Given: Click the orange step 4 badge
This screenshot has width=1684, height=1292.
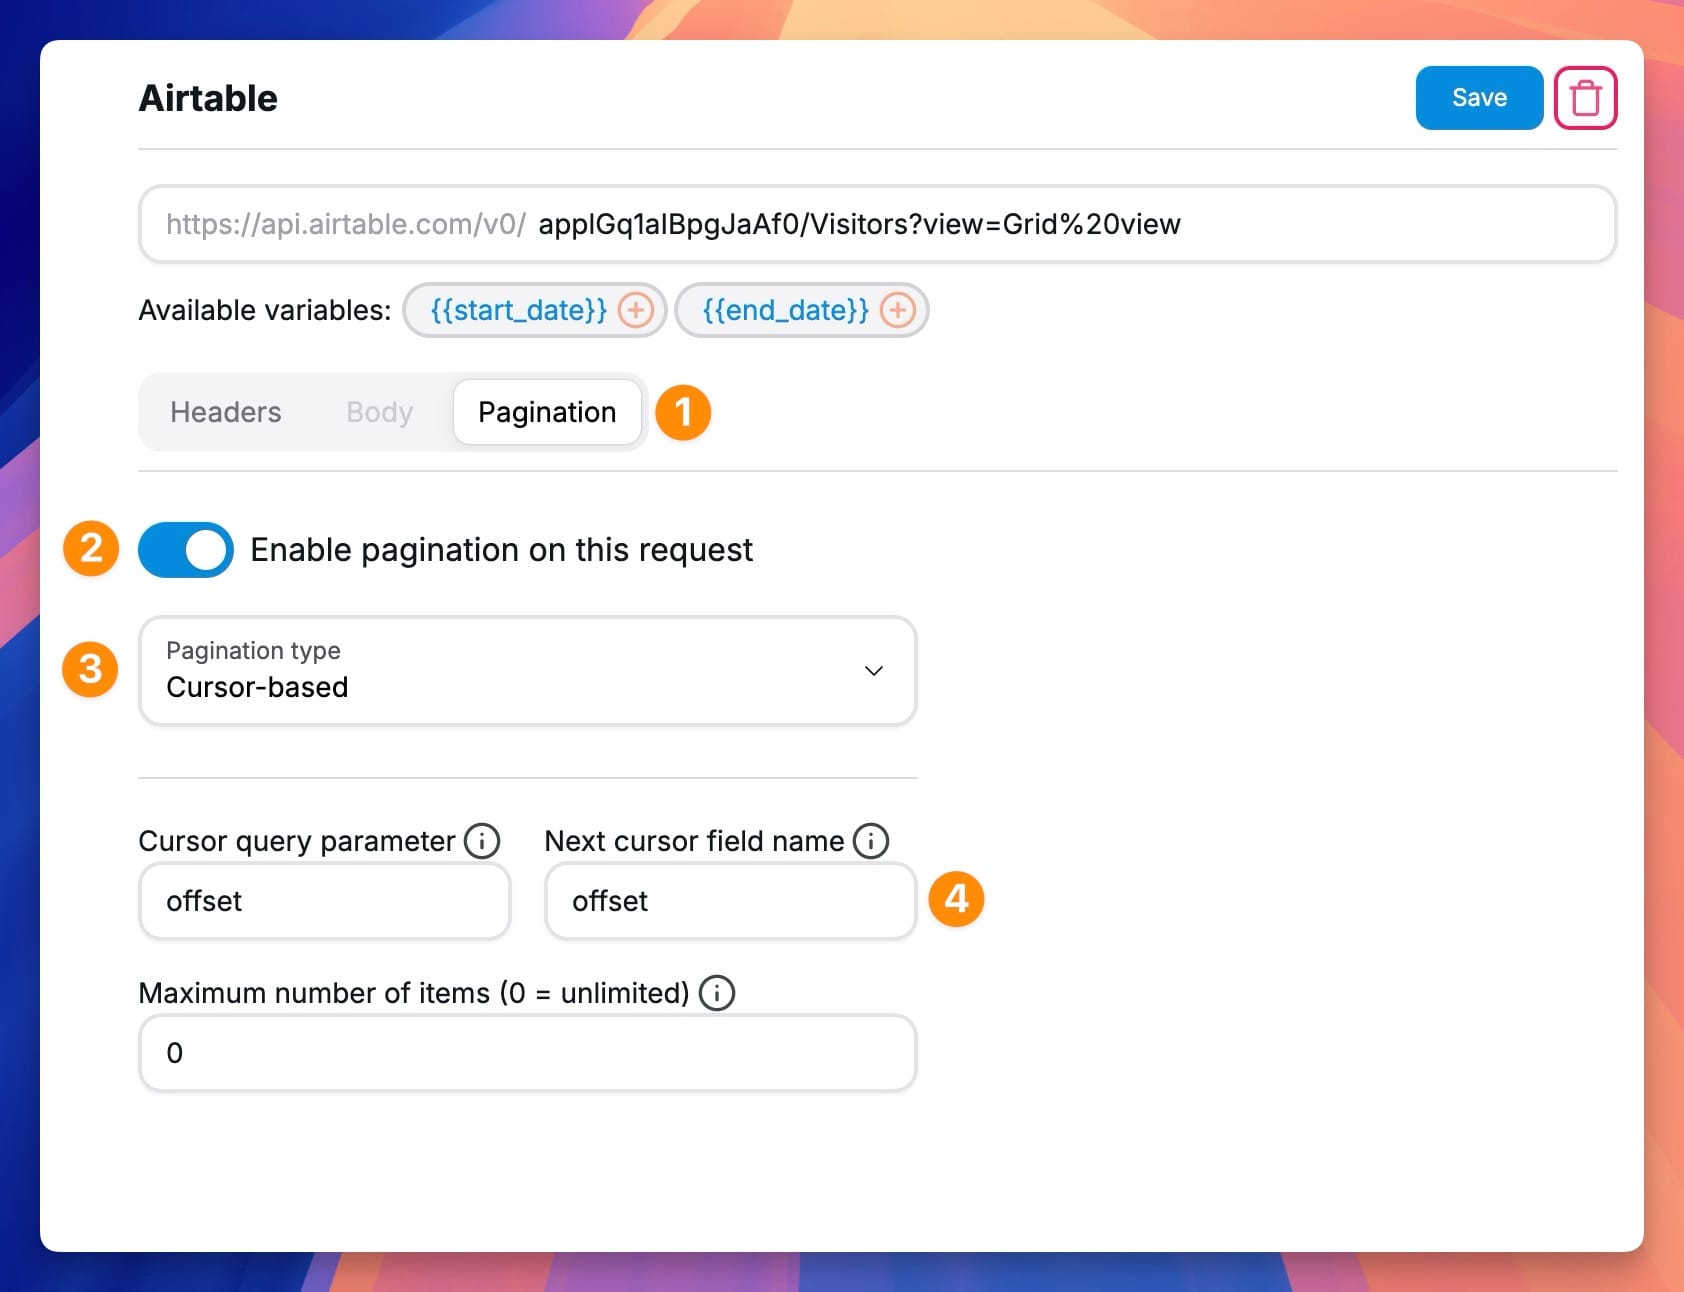Looking at the screenshot, I should coord(956,899).
